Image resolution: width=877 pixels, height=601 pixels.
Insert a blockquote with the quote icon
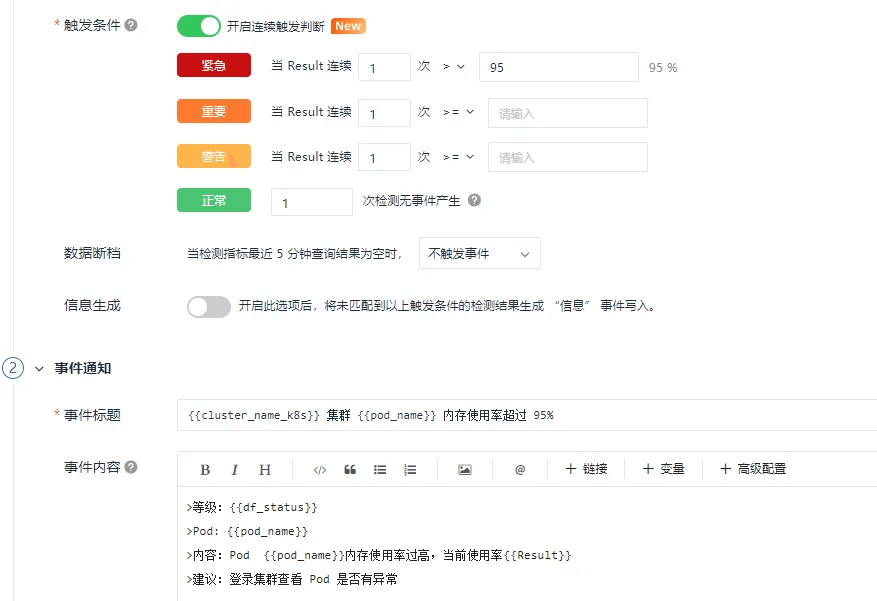350,469
